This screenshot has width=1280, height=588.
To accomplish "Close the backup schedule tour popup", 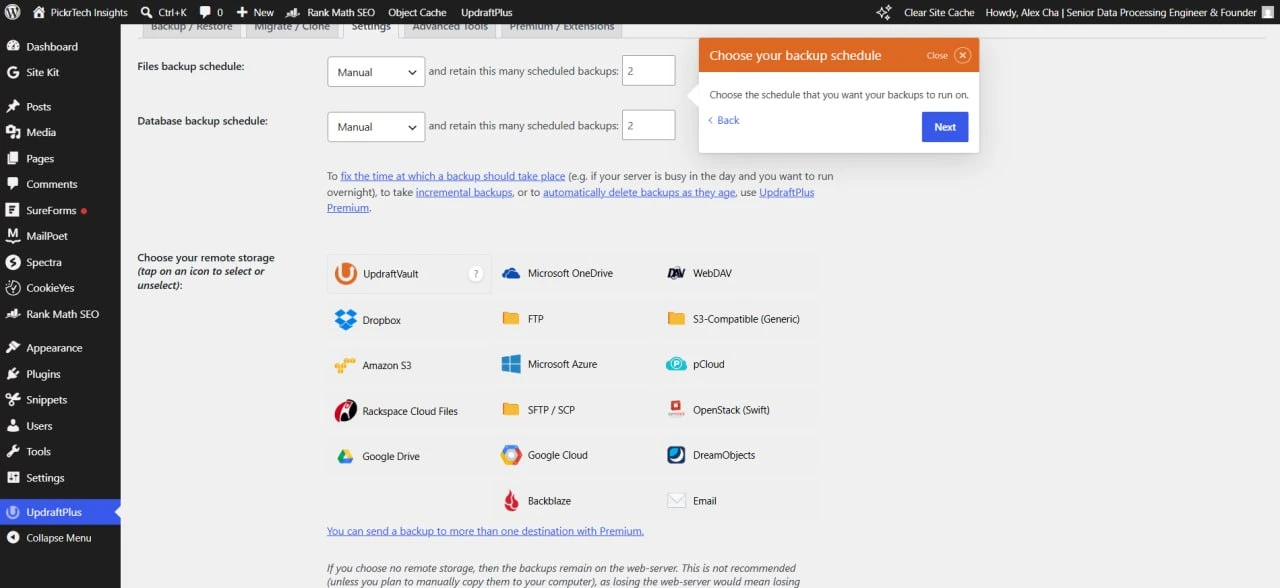I will point(962,55).
